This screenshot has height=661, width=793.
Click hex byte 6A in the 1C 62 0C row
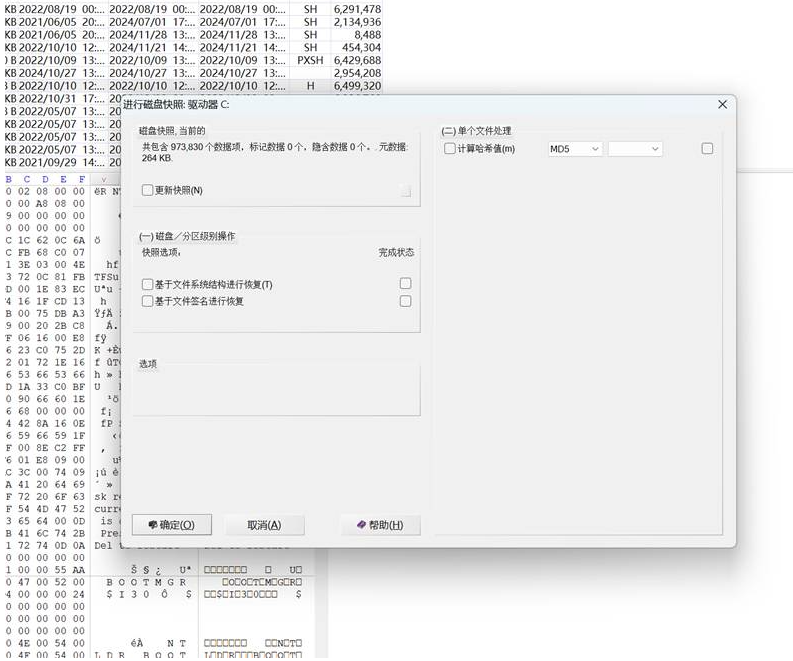point(78,240)
